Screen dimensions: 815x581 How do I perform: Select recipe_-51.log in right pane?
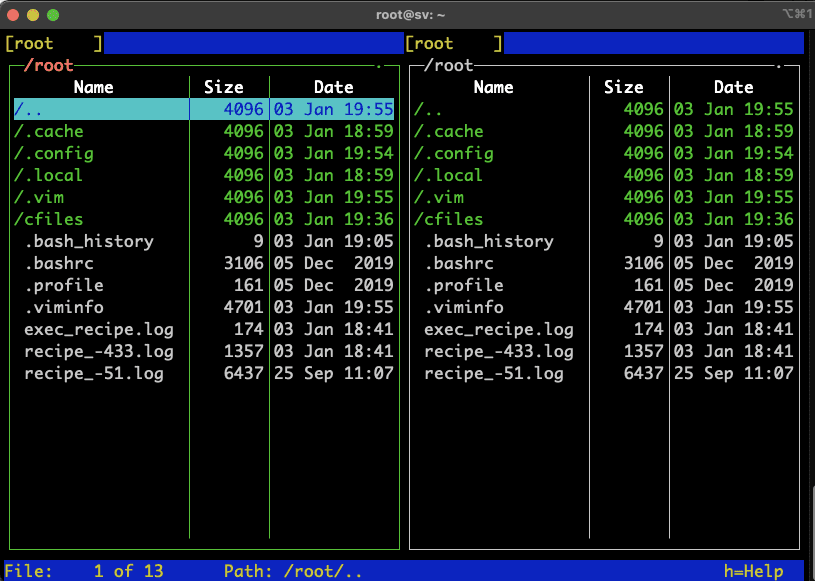click(x=604, y=373)
